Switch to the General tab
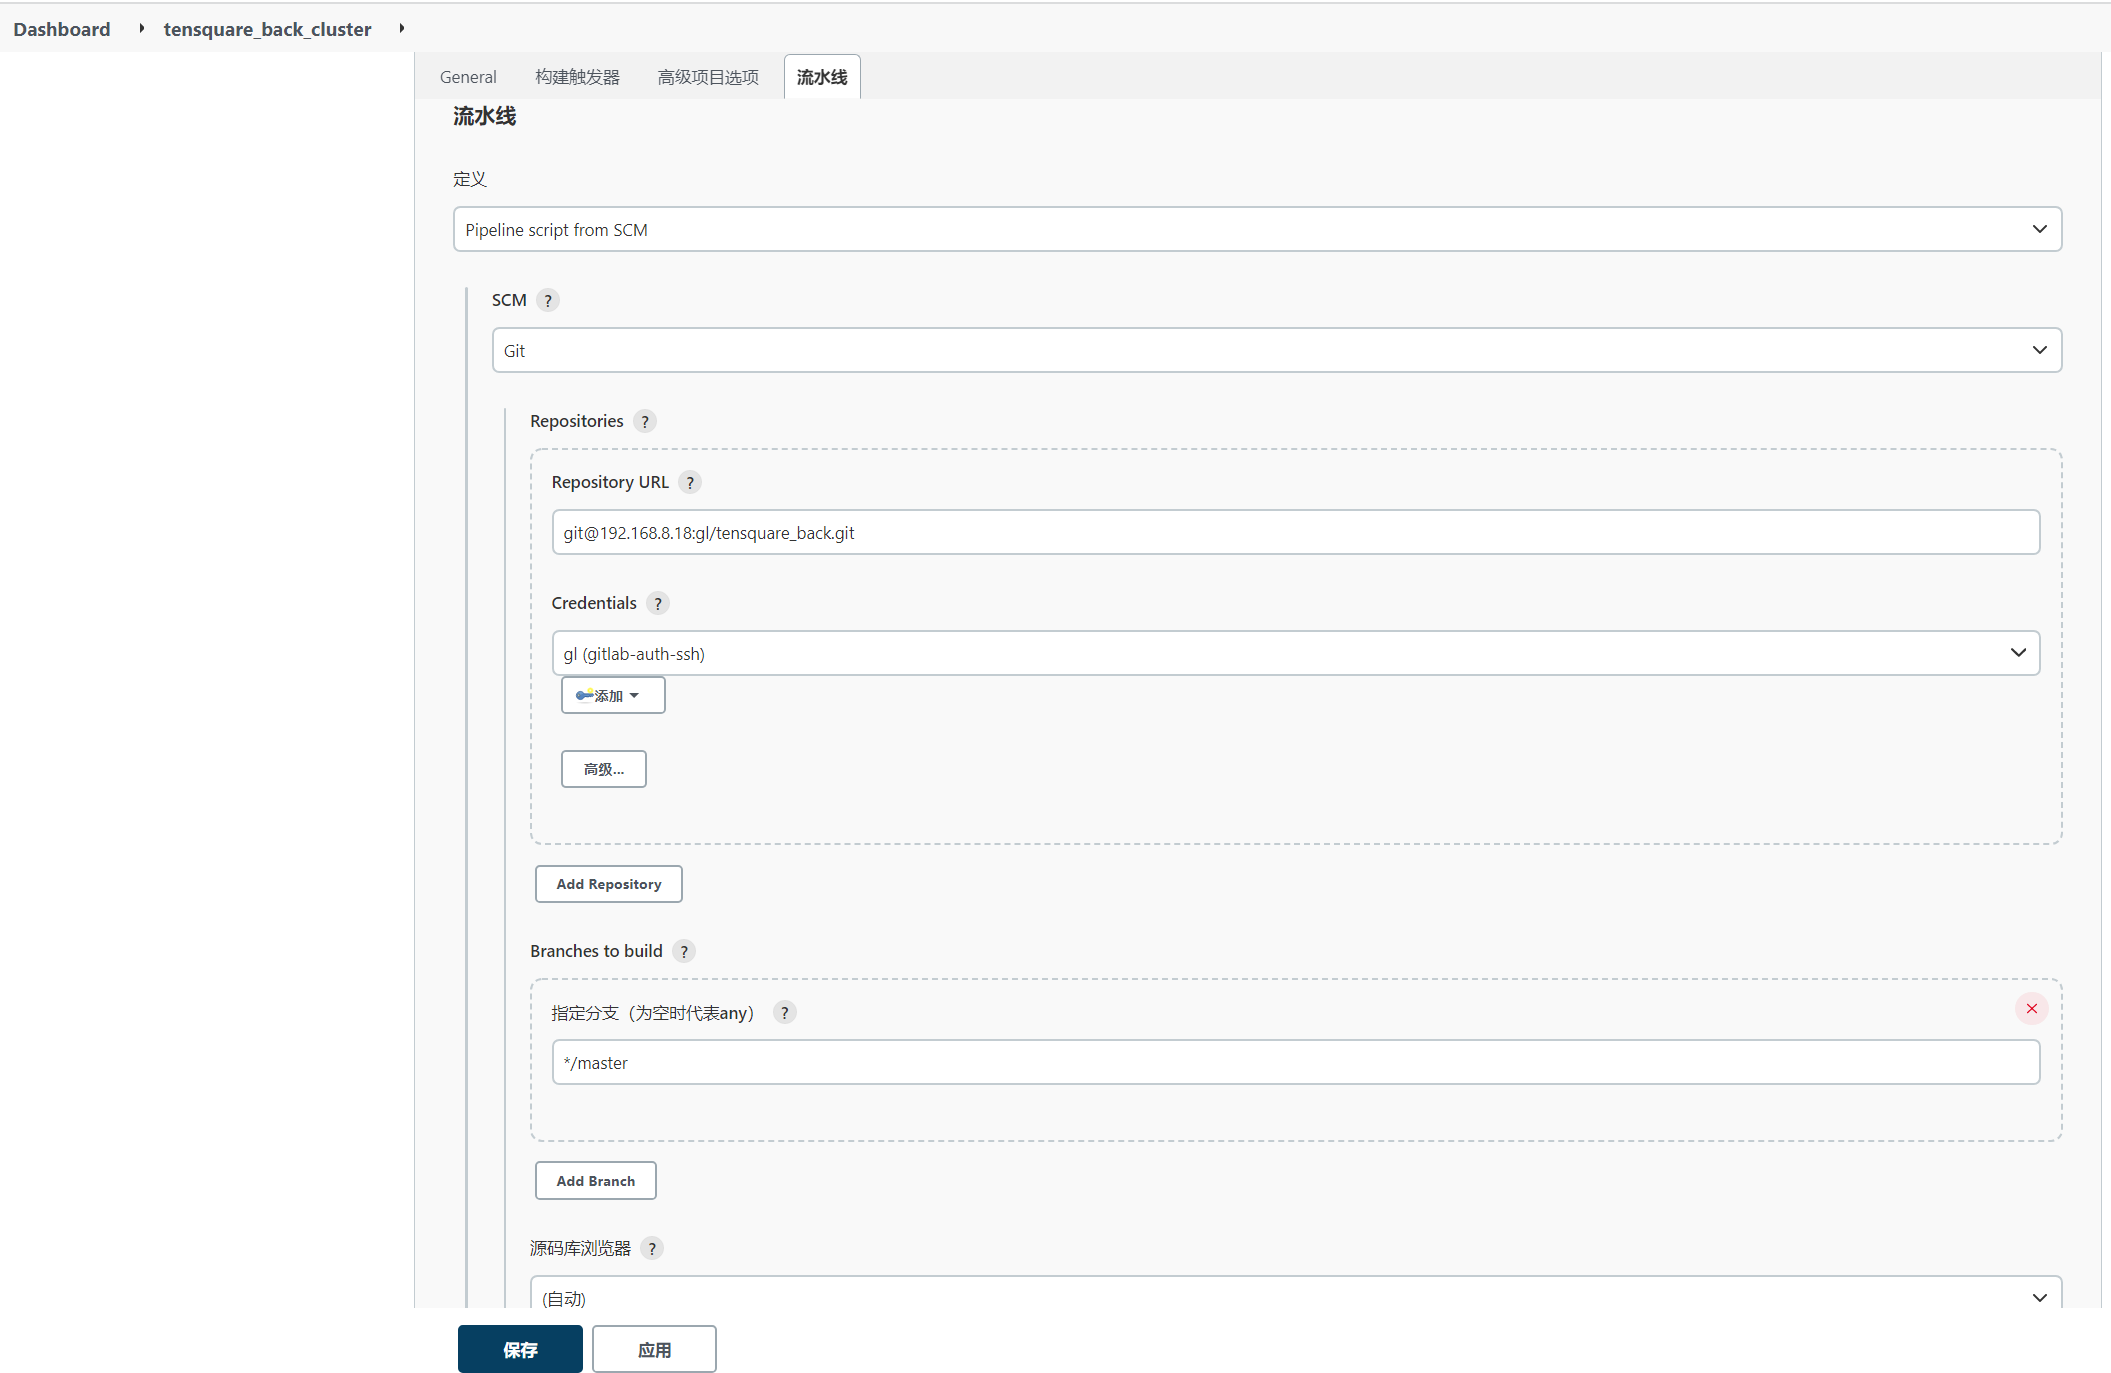 pyautogui.click(x=468, y=77)
